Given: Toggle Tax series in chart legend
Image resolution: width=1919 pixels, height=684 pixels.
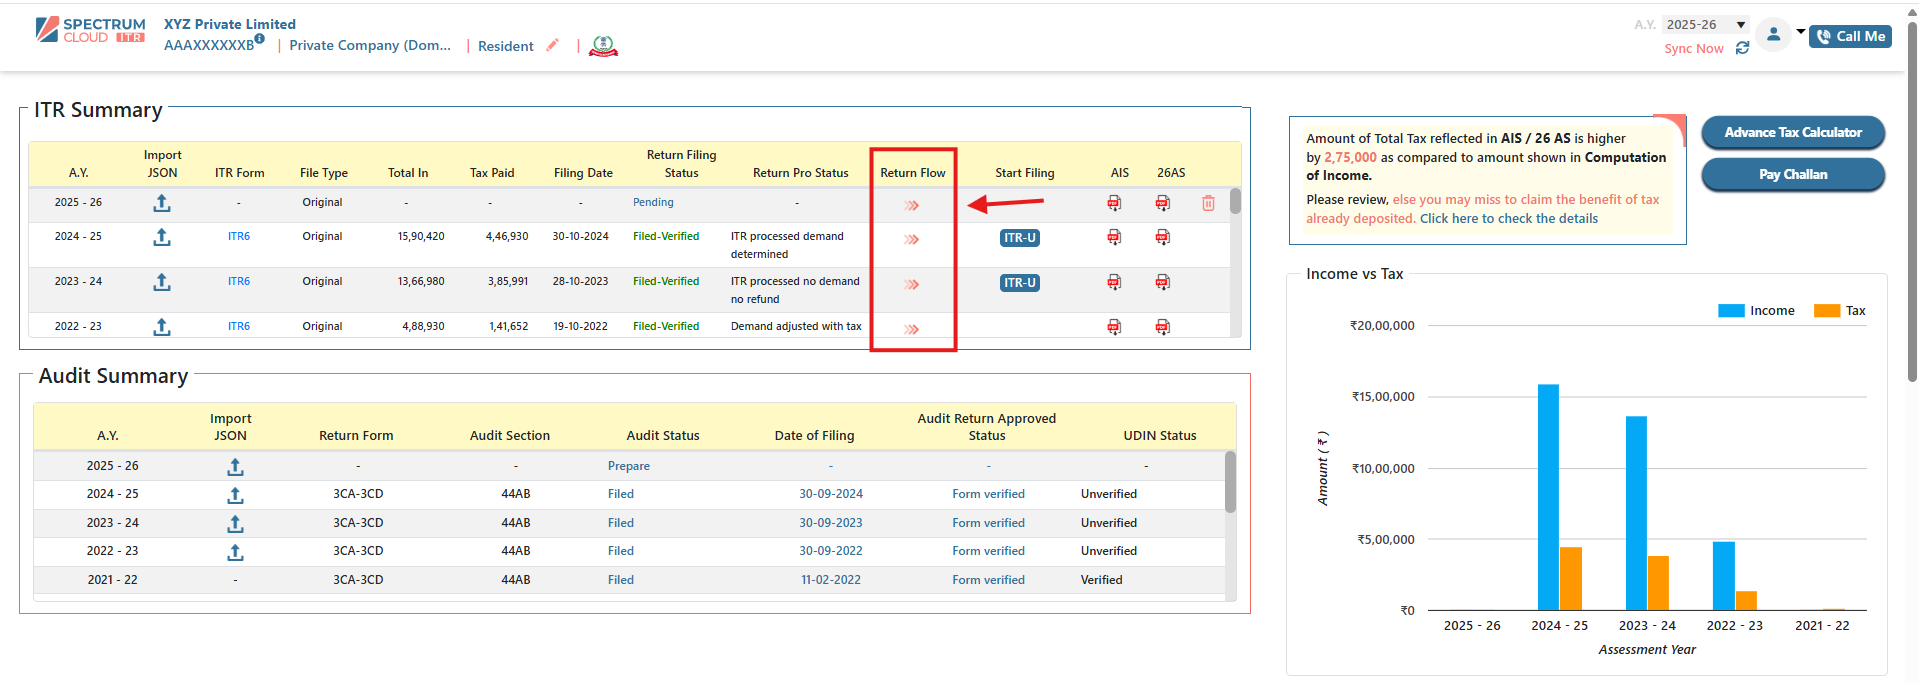Looking at the screenshot, I should [1840, 311].
